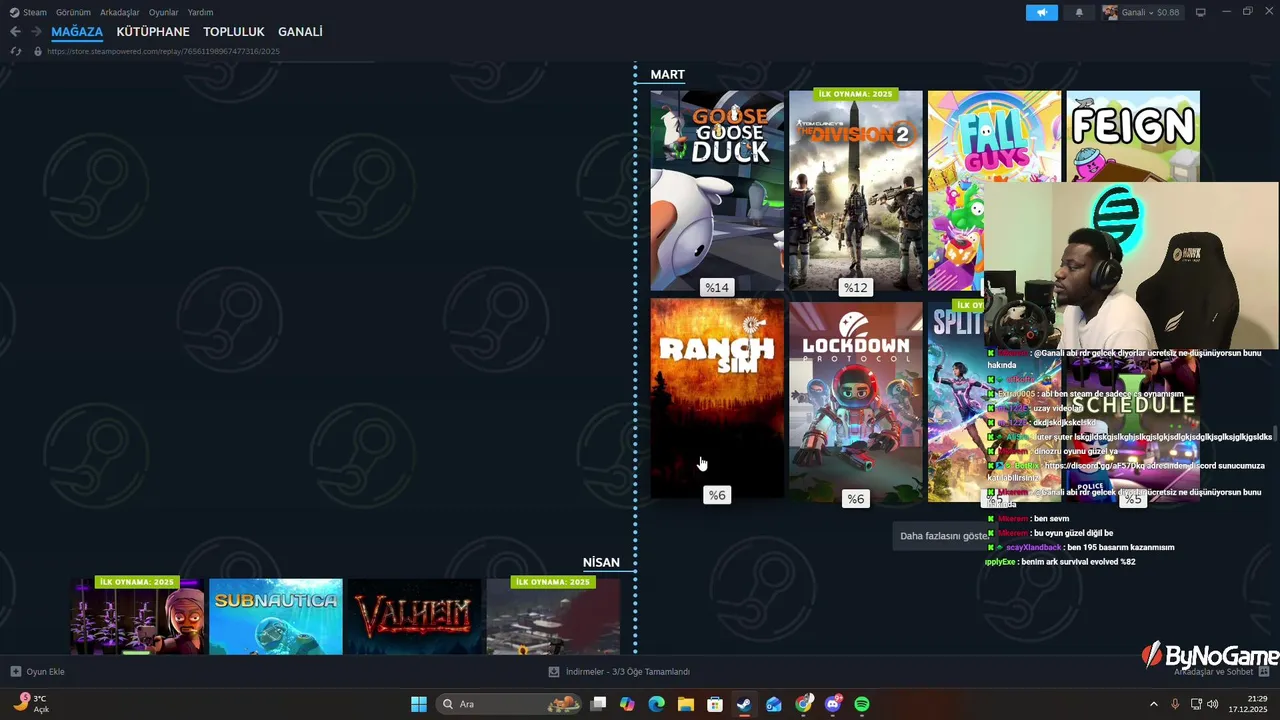The width and height of the screenshot is (1280, 720).
Task: Click the MART month heading
Action: pyautogui.click(x=668, y=75)
